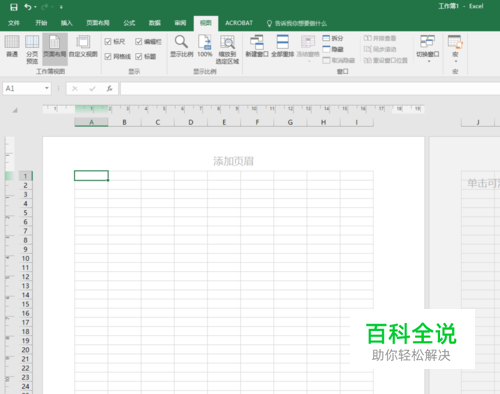Click the cancel (X) formula icon
This screenshot has height=394, width=500.
coord(75,88)
